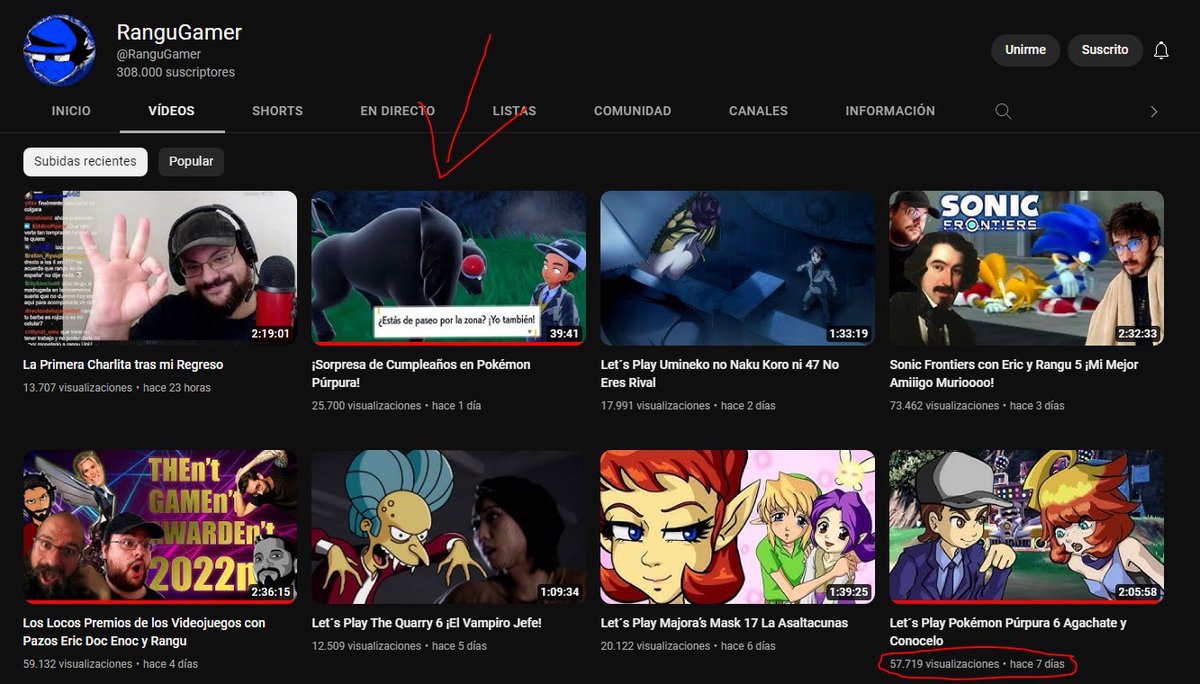Open Let's Play Majora's Mask 17 title
This screenshot has height=684, width=1200.
[724, 623]
